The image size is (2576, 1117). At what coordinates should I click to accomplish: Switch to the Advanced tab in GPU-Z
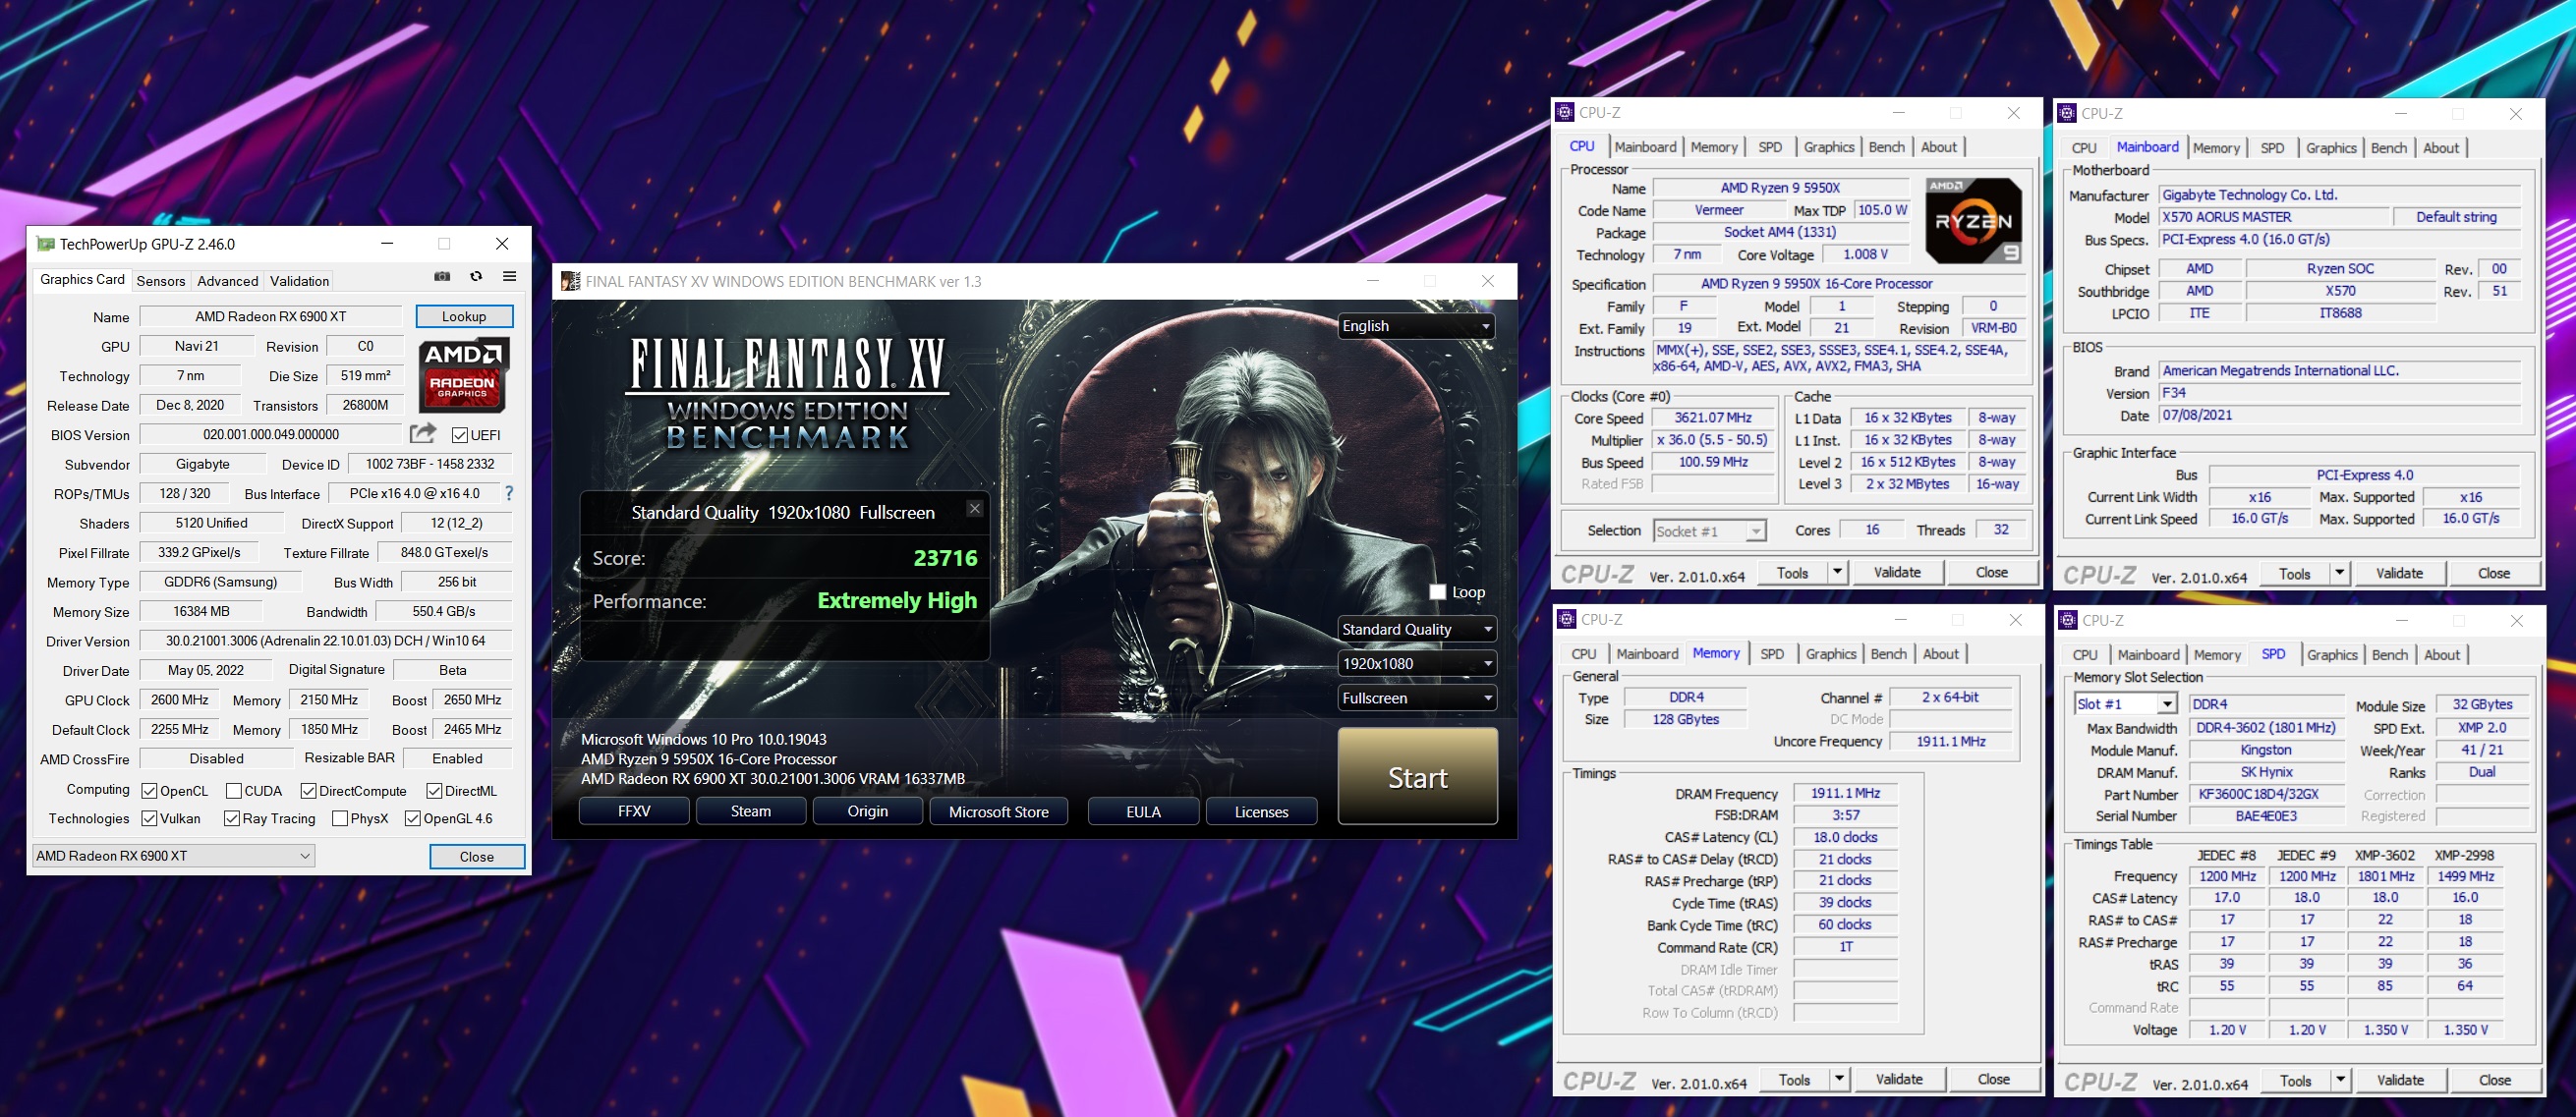(228, 281)
